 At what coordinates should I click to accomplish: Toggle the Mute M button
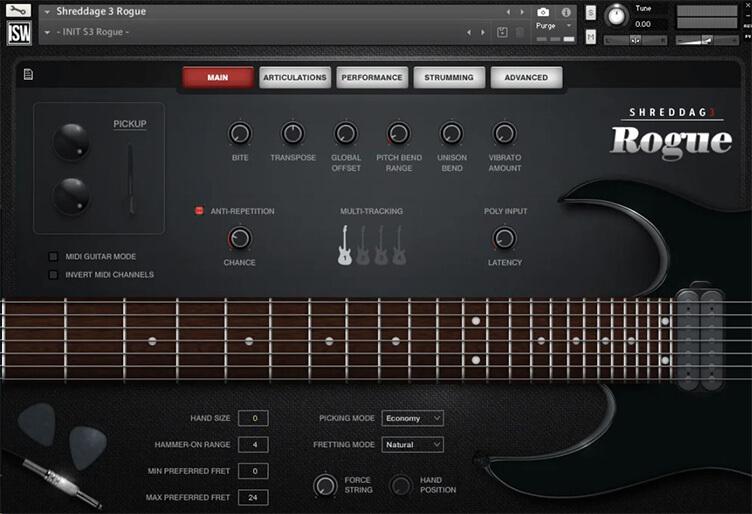(591, 36)
